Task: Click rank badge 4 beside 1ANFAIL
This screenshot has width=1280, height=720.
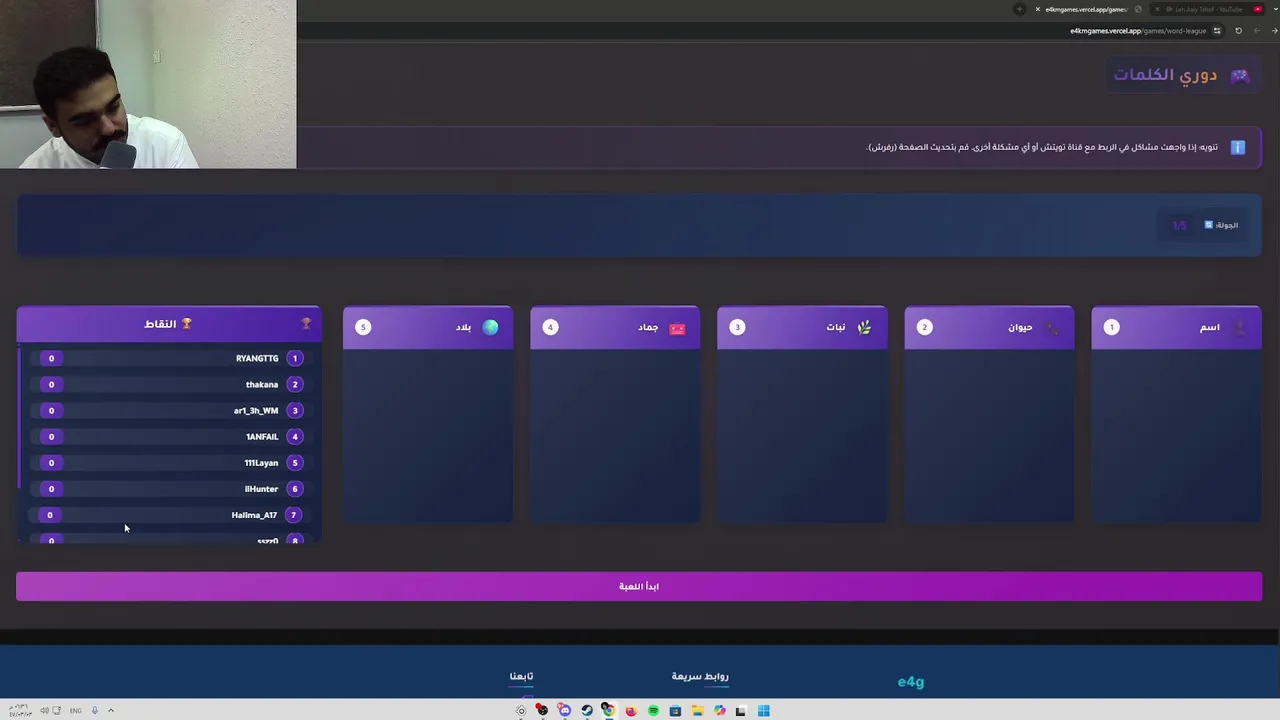Action: [295, 436]
